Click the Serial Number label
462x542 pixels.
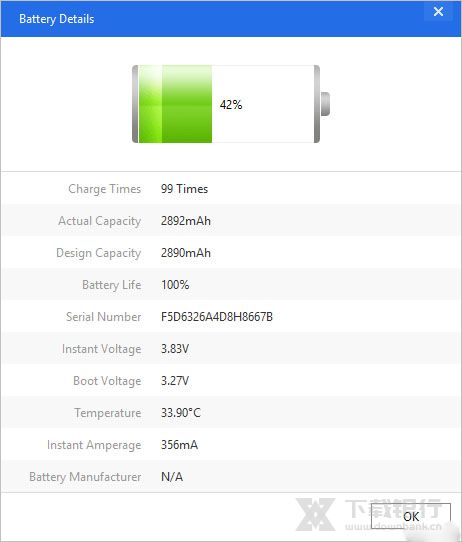[x=104, y=317]
